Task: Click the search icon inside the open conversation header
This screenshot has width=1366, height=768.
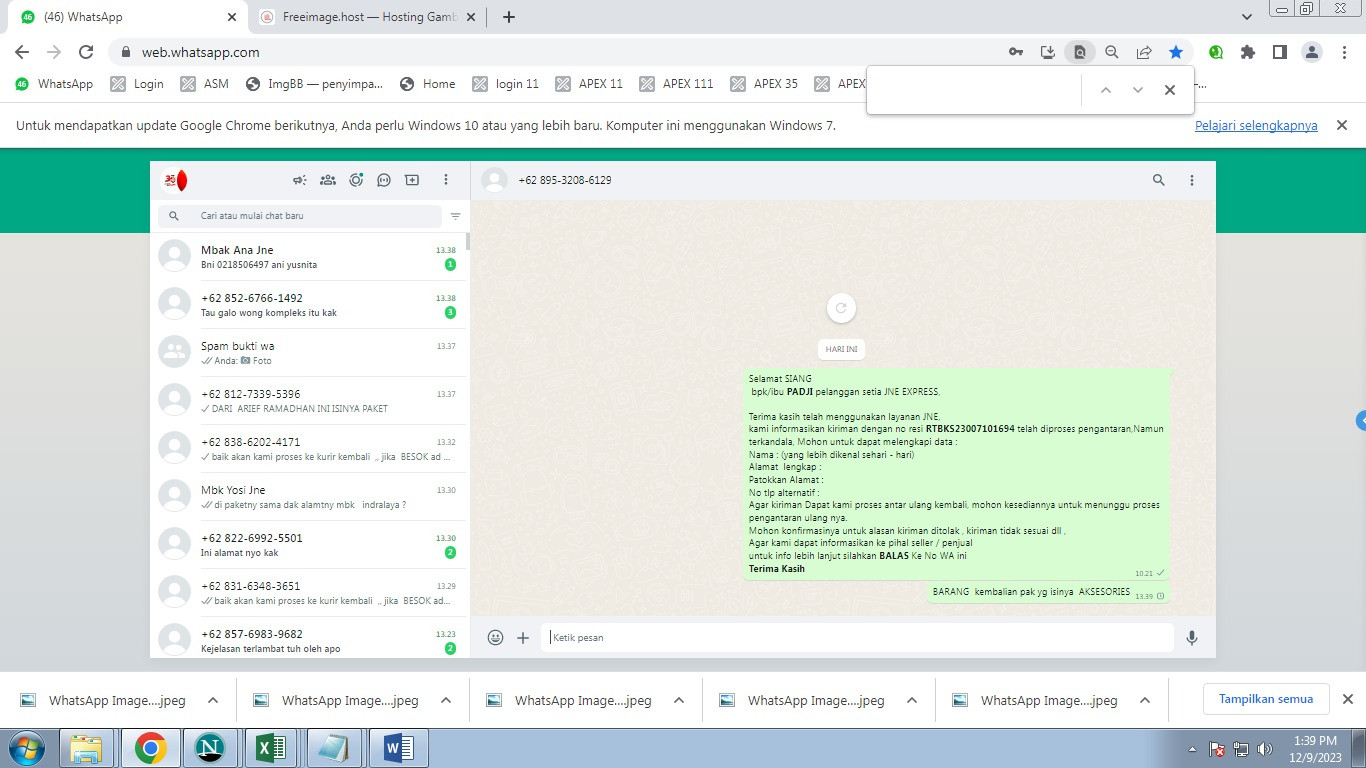Action: point(1159,180)
